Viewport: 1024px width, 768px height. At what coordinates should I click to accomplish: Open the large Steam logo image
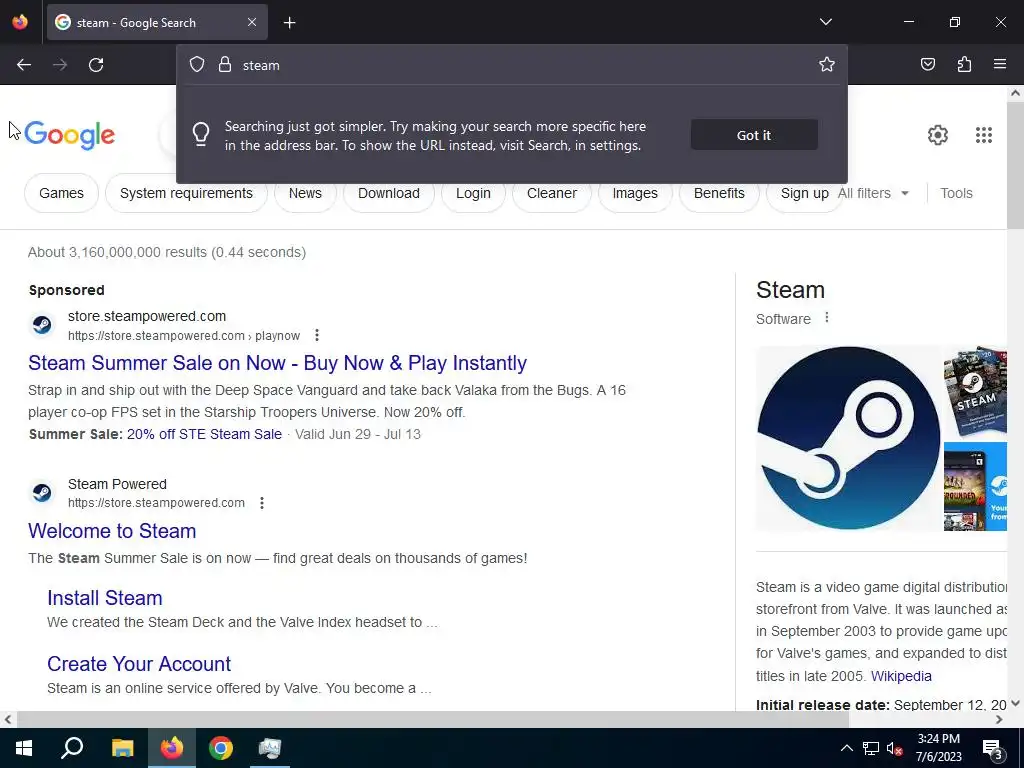[848, 438]
